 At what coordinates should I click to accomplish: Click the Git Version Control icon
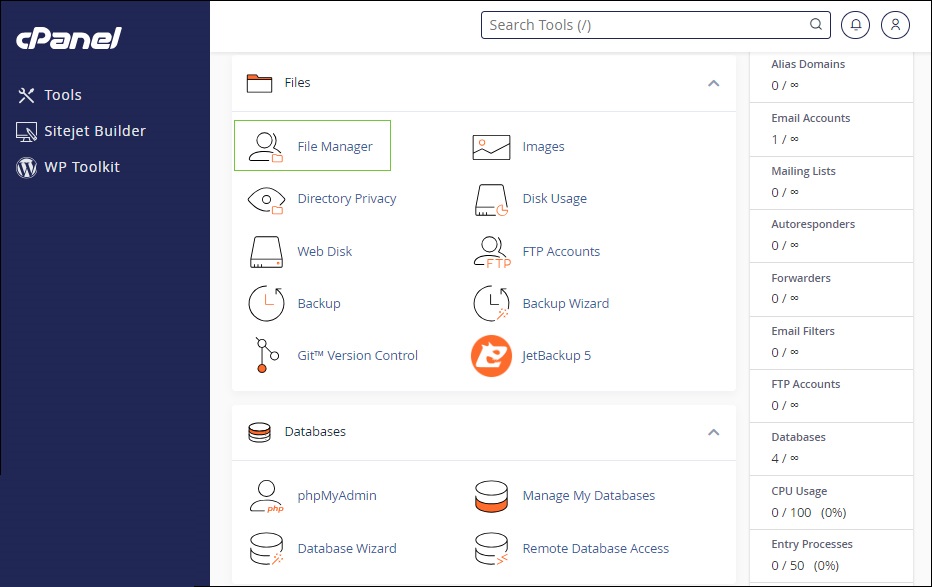coord(264,356)
